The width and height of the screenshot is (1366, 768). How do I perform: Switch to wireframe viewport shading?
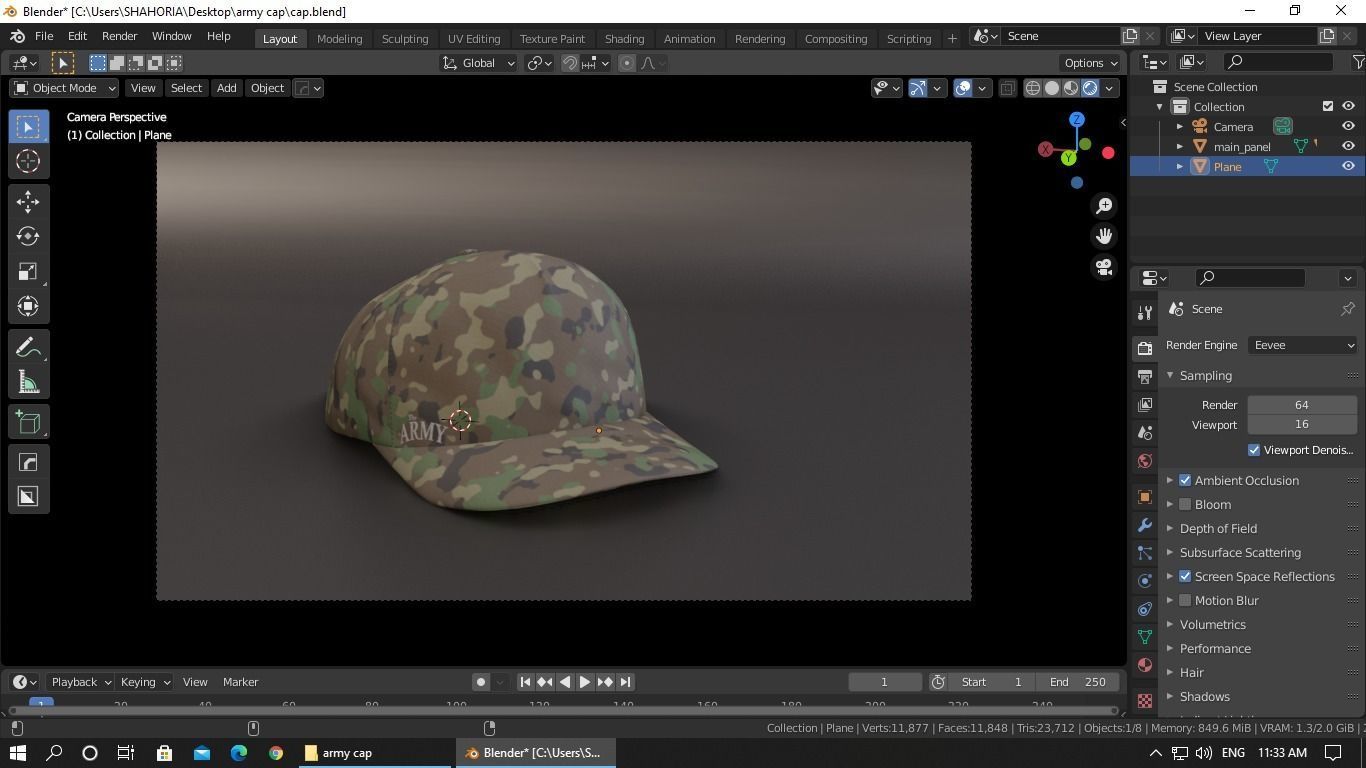tap(1033, 88)
